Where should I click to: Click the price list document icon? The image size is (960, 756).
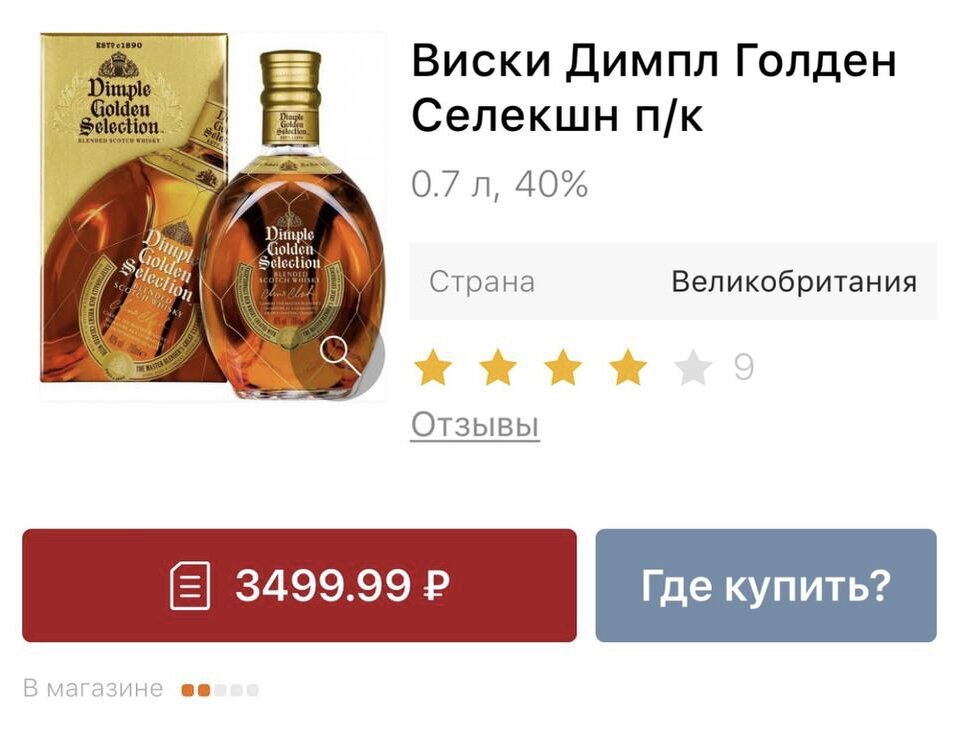pyautogui.click(x=190, y=586)
